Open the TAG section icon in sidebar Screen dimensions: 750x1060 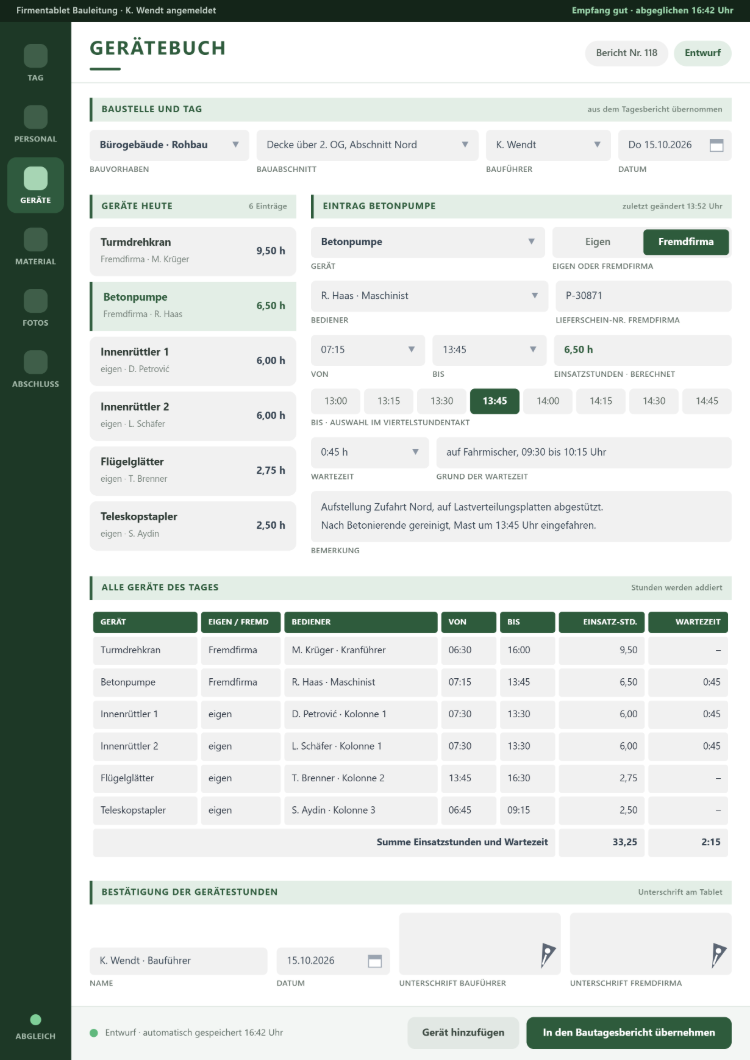click(36, 56)
